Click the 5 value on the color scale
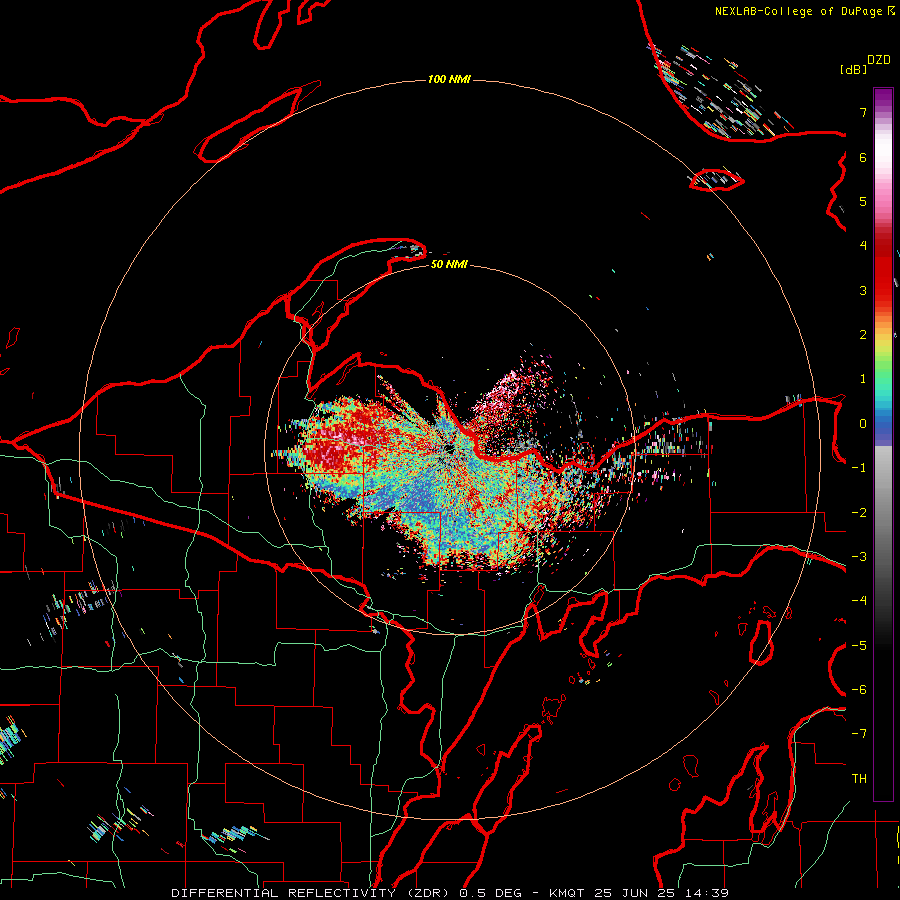 (863, 201)
